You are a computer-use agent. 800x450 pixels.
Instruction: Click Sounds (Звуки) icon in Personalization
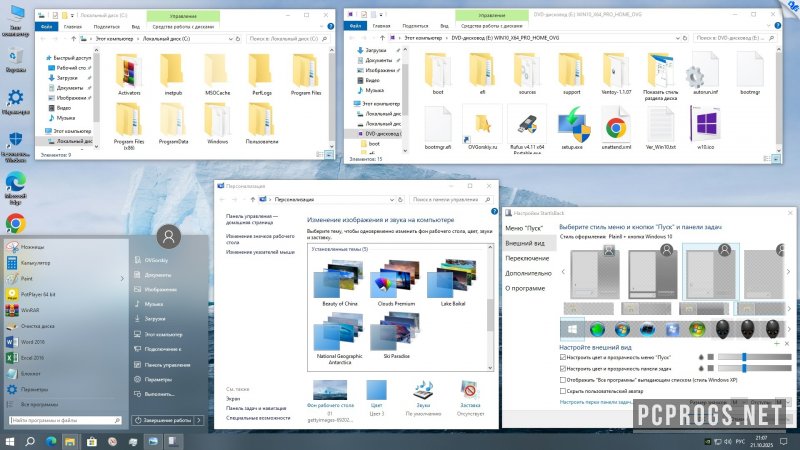click(x=423, y=393)
